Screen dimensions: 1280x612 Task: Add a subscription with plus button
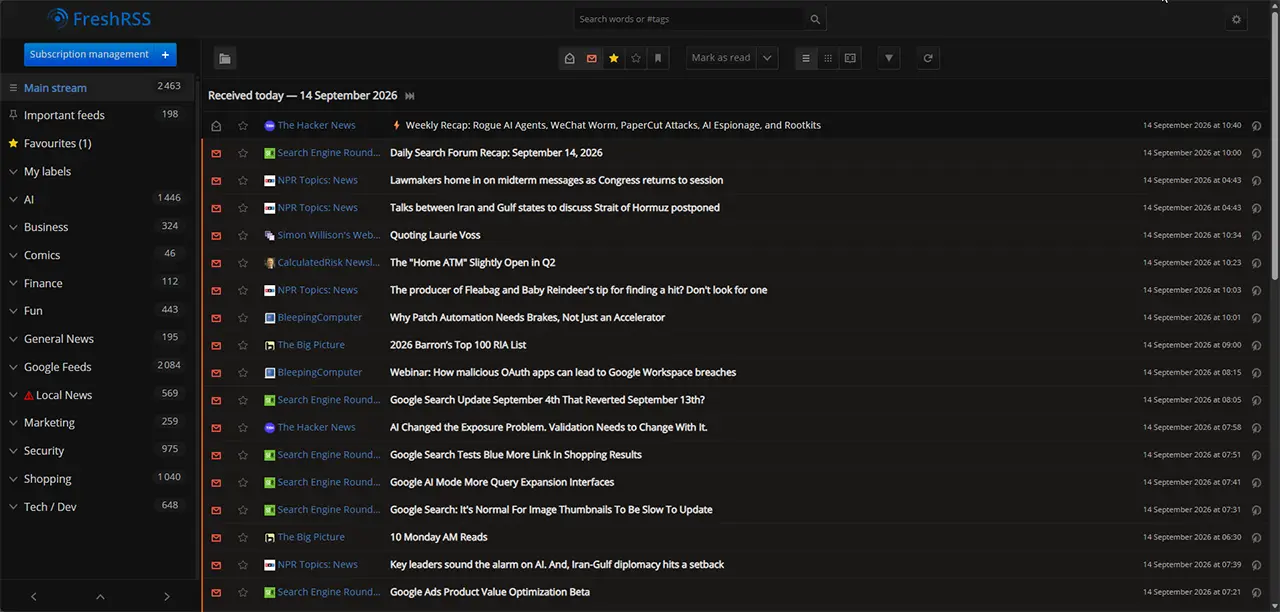(165, 54)
